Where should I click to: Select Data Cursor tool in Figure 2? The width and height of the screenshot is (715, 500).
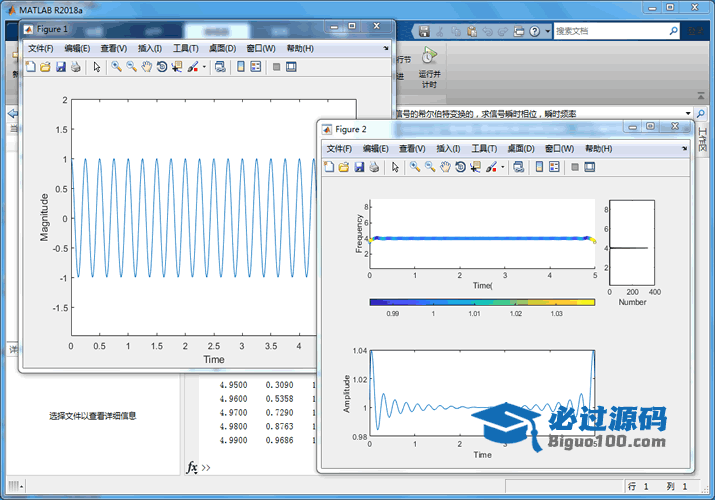[x=475, y=167]
